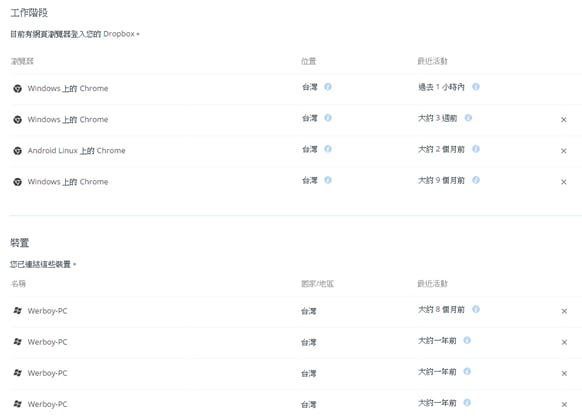The height and width of the screenshot is (418, 582).
Task: Click the 裝置 section heading
Action: pos(20,243)
